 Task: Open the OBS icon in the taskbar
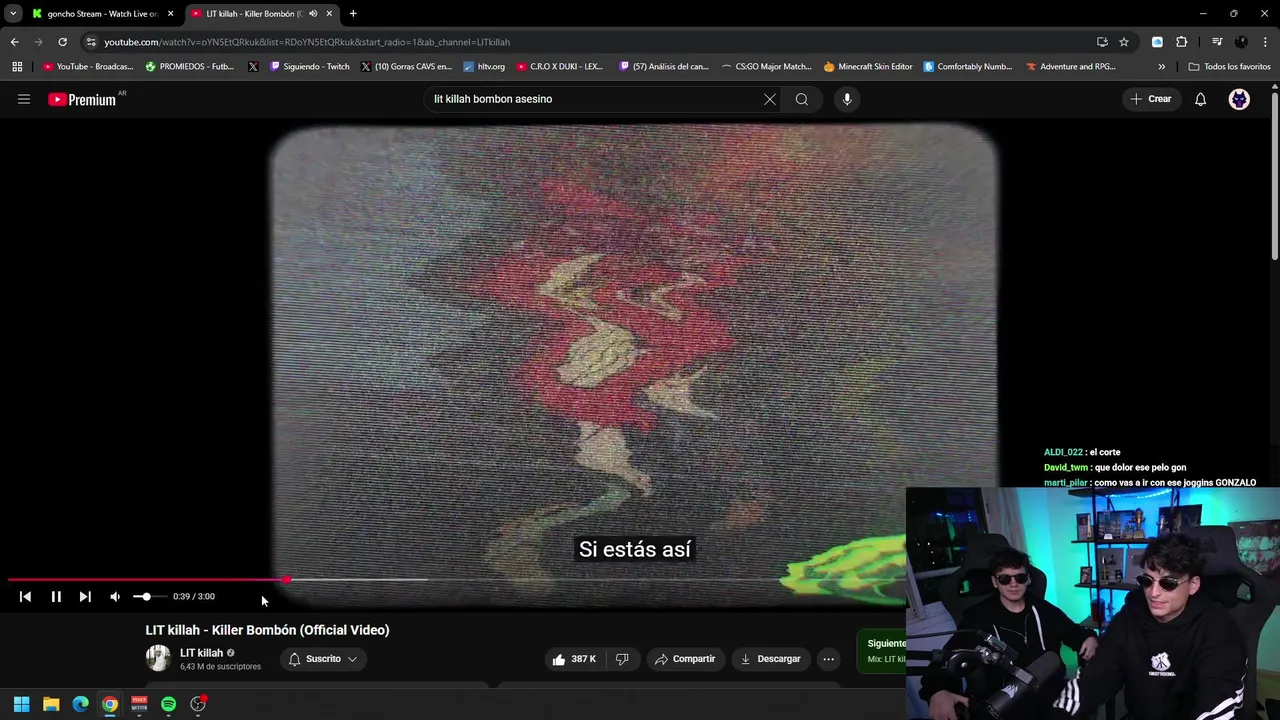tap(198, 704)
